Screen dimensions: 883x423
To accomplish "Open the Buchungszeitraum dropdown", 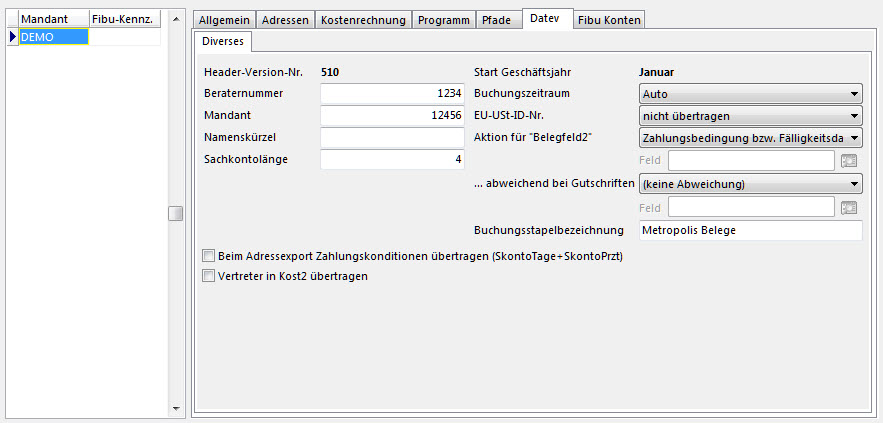I will pyautogui.click(x=750, y=93).
